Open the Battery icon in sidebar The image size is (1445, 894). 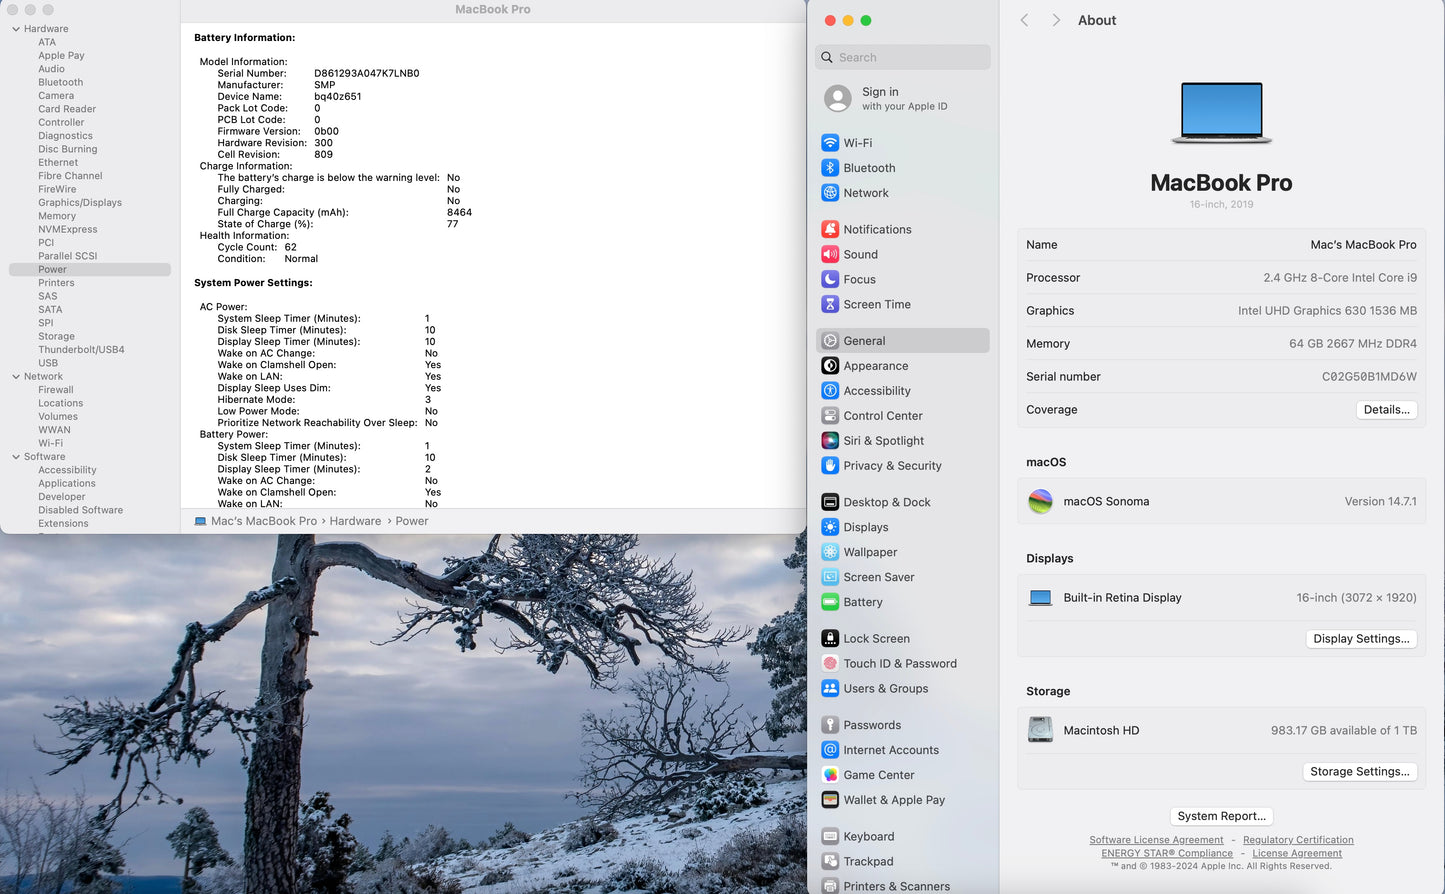point(830,602)
